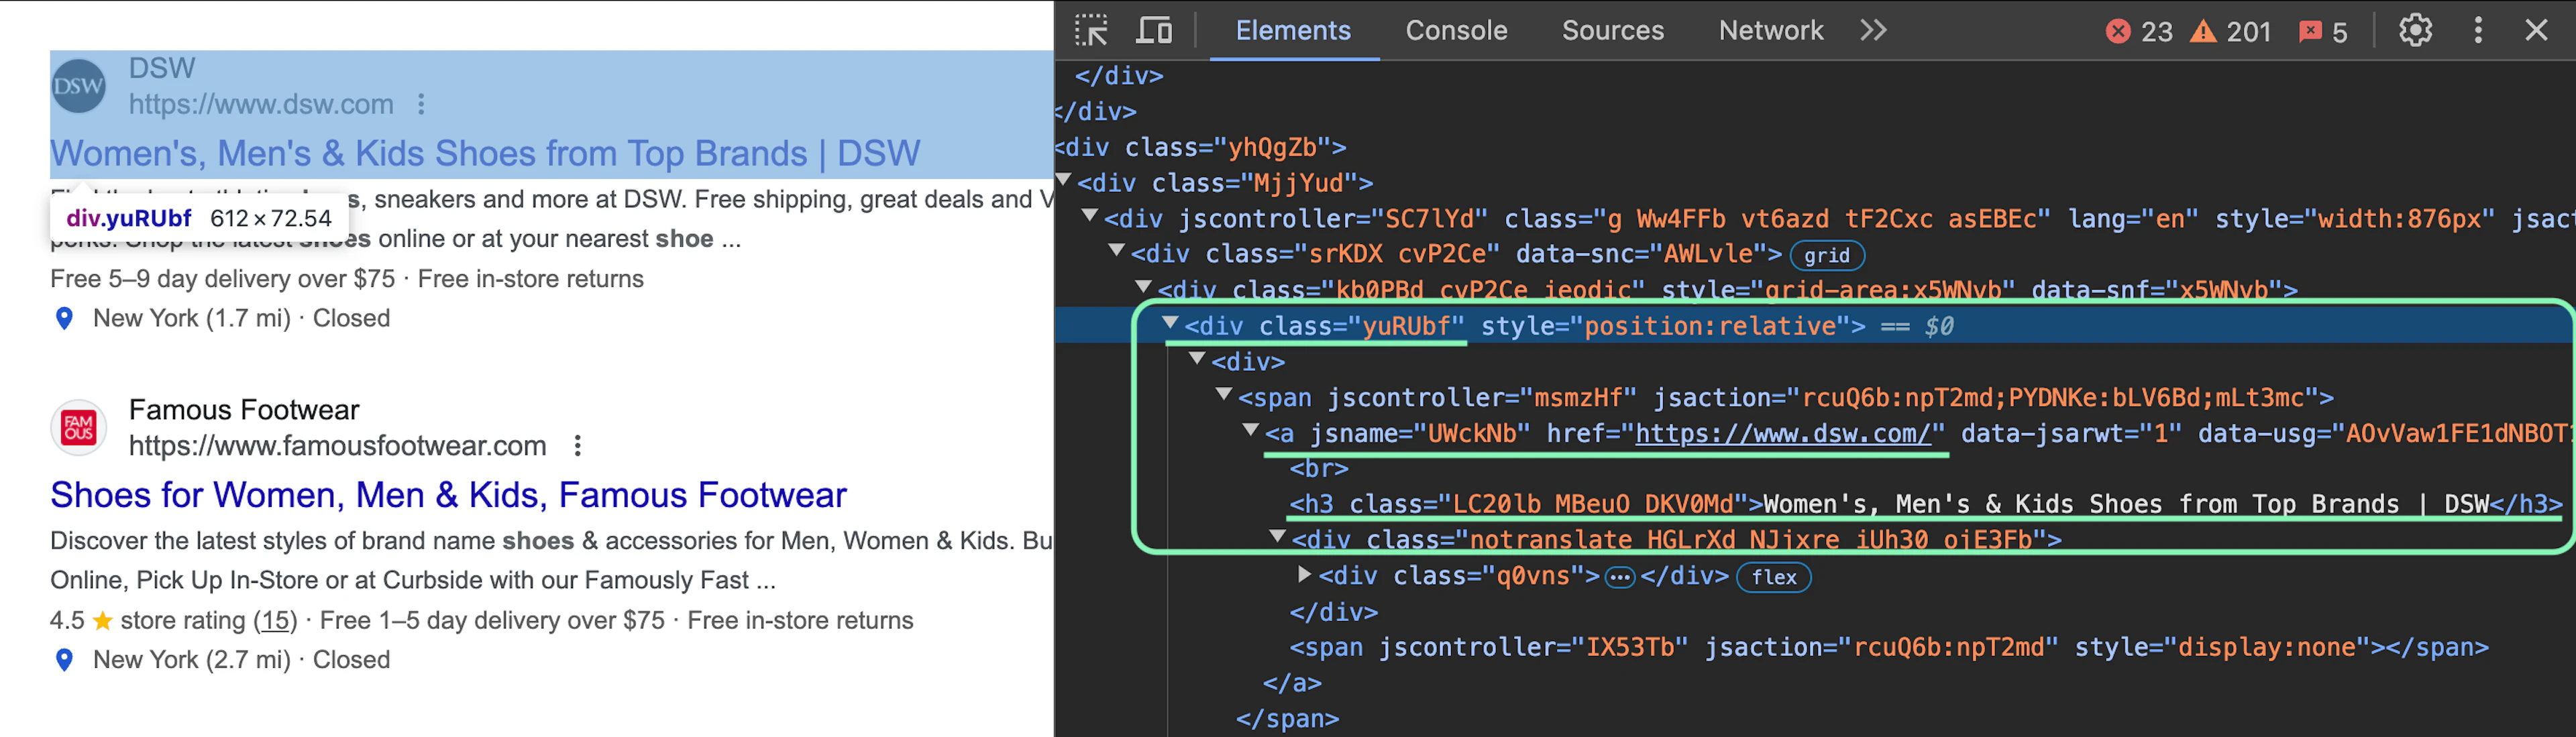Viewport: 2576px width, 737px height.
Task: Click map pin beside New York (1.7 mi)
Action: [x=64, y=318]
